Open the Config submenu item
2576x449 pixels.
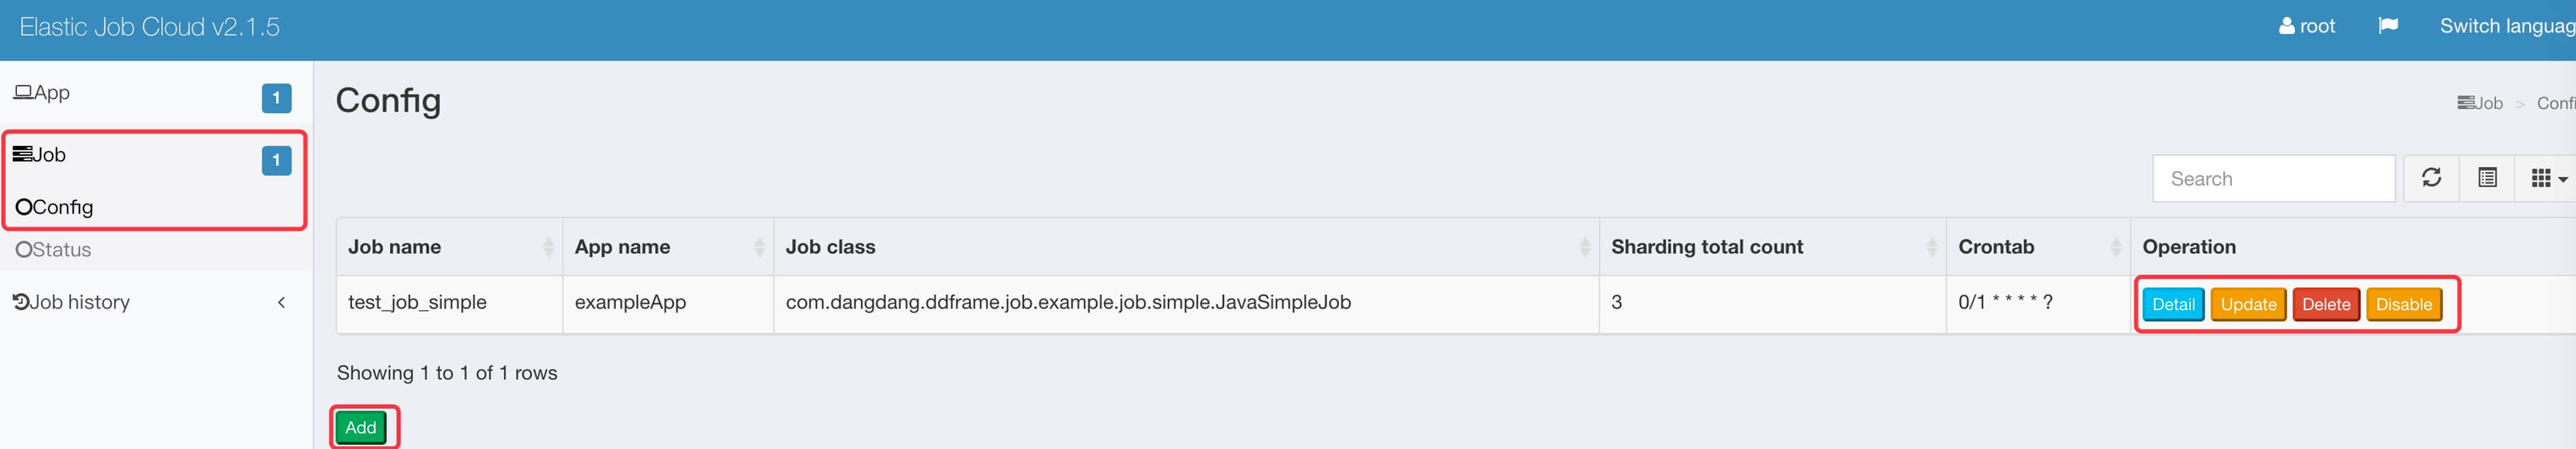point(56,207)
